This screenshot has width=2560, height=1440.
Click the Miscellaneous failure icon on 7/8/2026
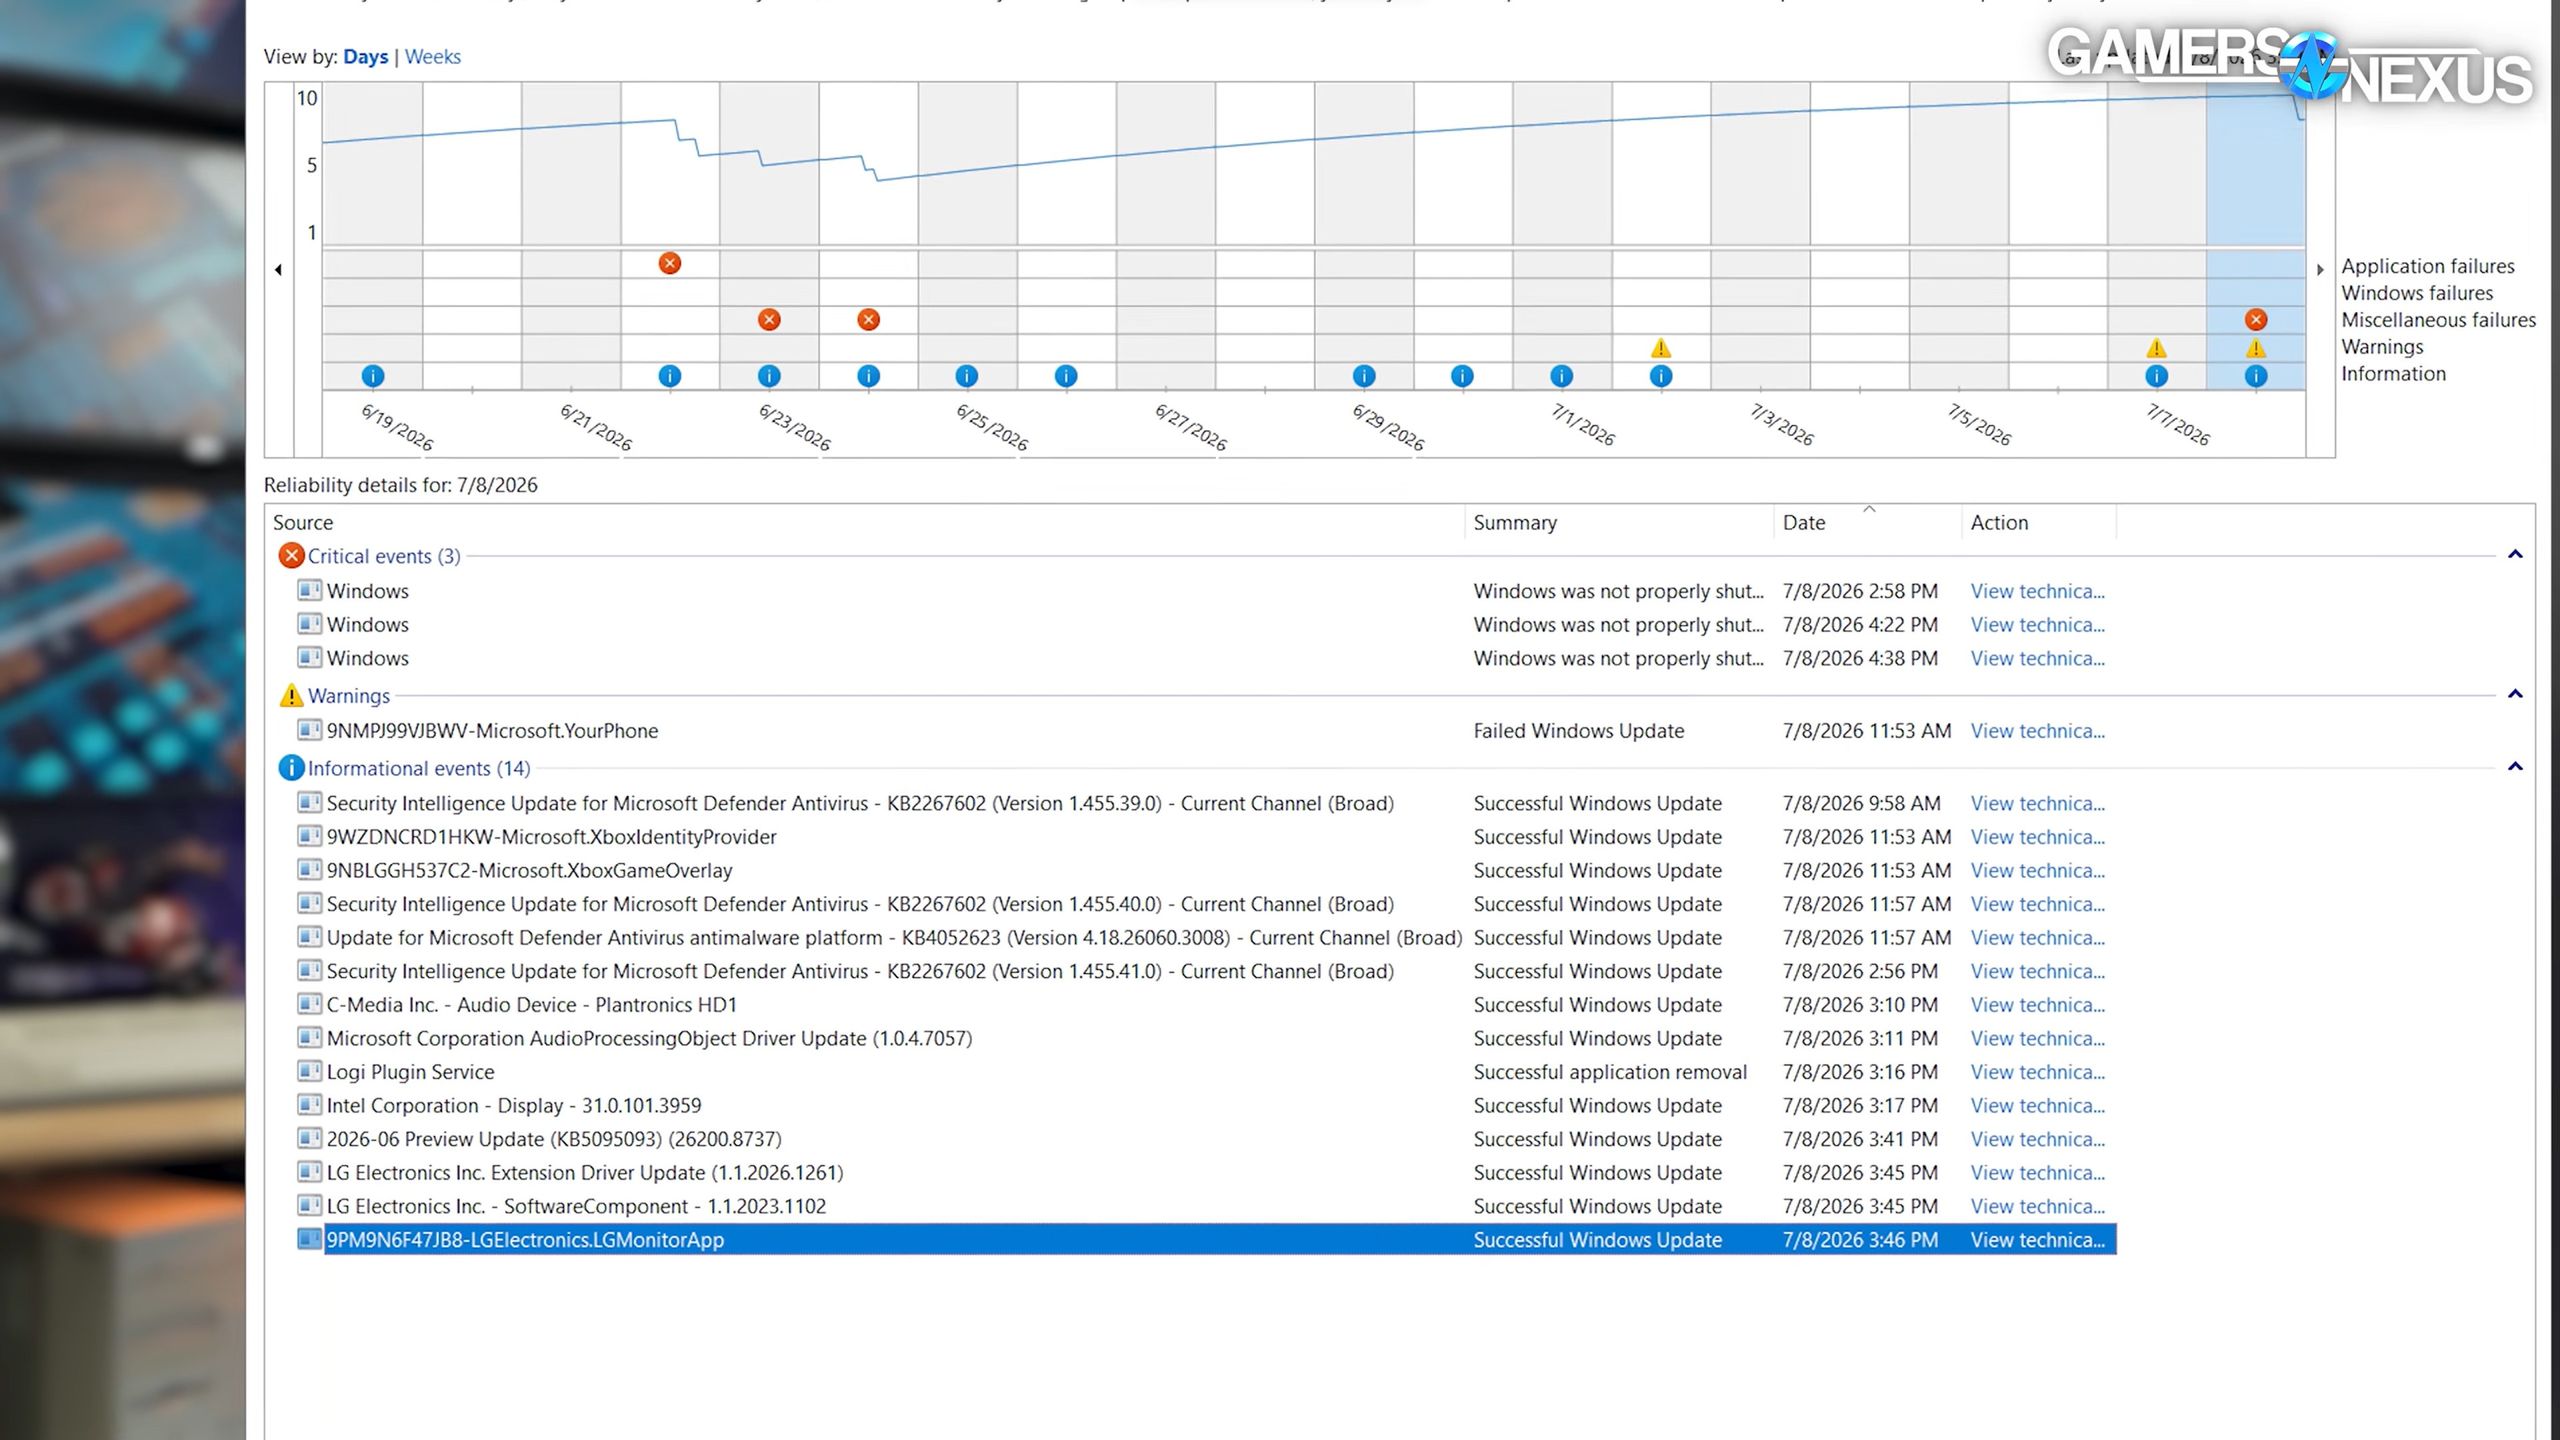tap(2256, 319)
